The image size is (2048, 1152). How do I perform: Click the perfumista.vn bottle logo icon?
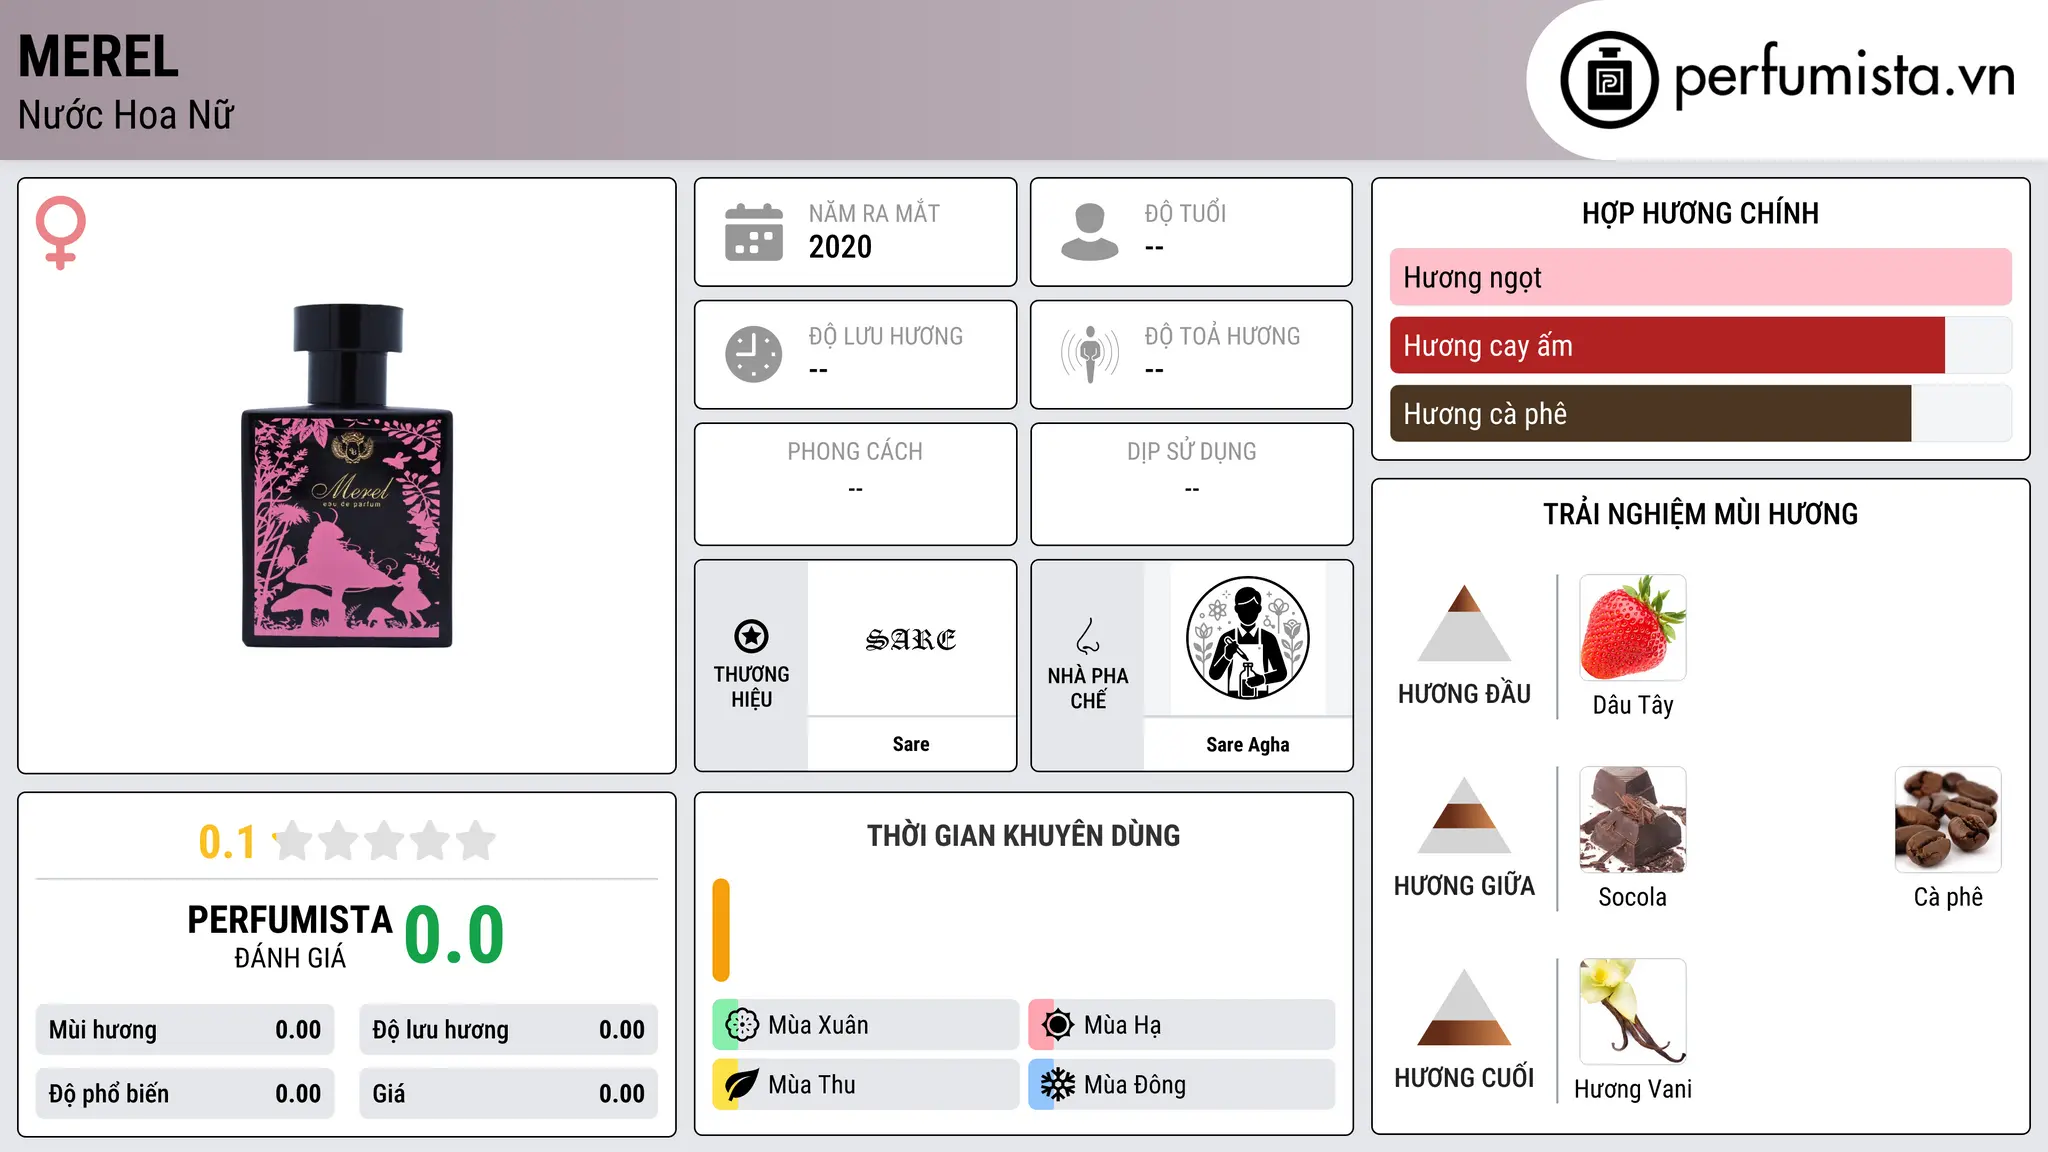click(x=1609, y=80)
